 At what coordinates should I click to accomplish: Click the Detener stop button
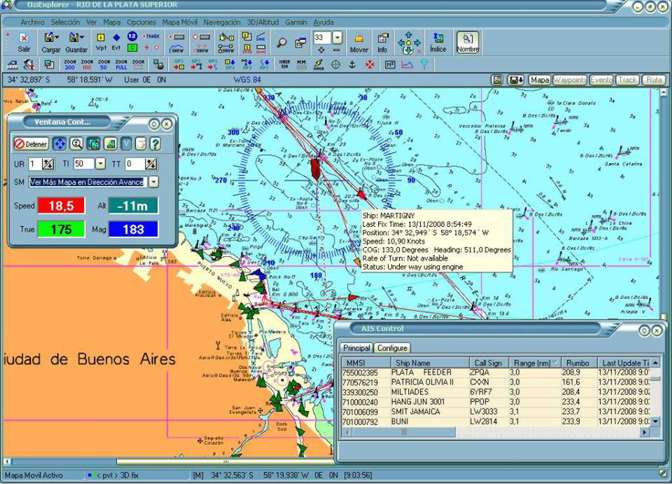31,144
